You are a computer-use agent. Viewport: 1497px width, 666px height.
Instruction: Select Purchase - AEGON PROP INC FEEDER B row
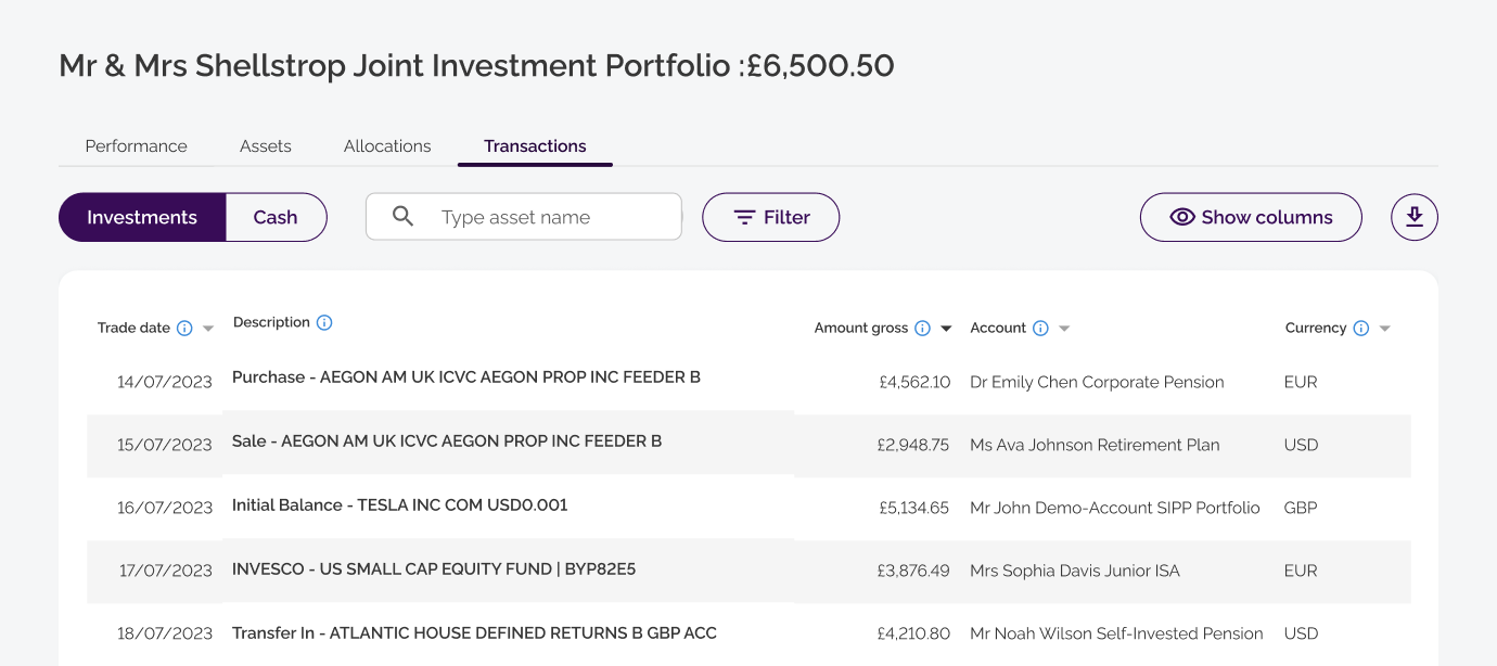(x=749, y=381)
